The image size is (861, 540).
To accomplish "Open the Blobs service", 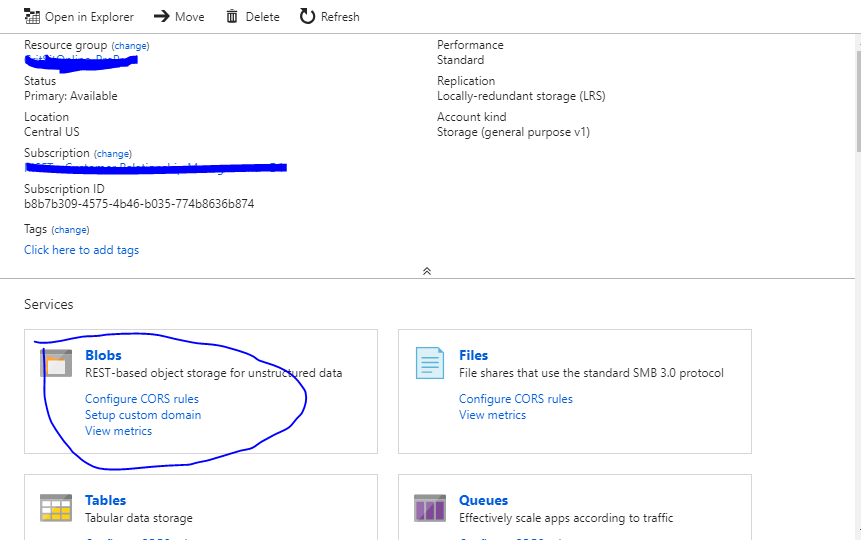I will [x=103, y=355].
